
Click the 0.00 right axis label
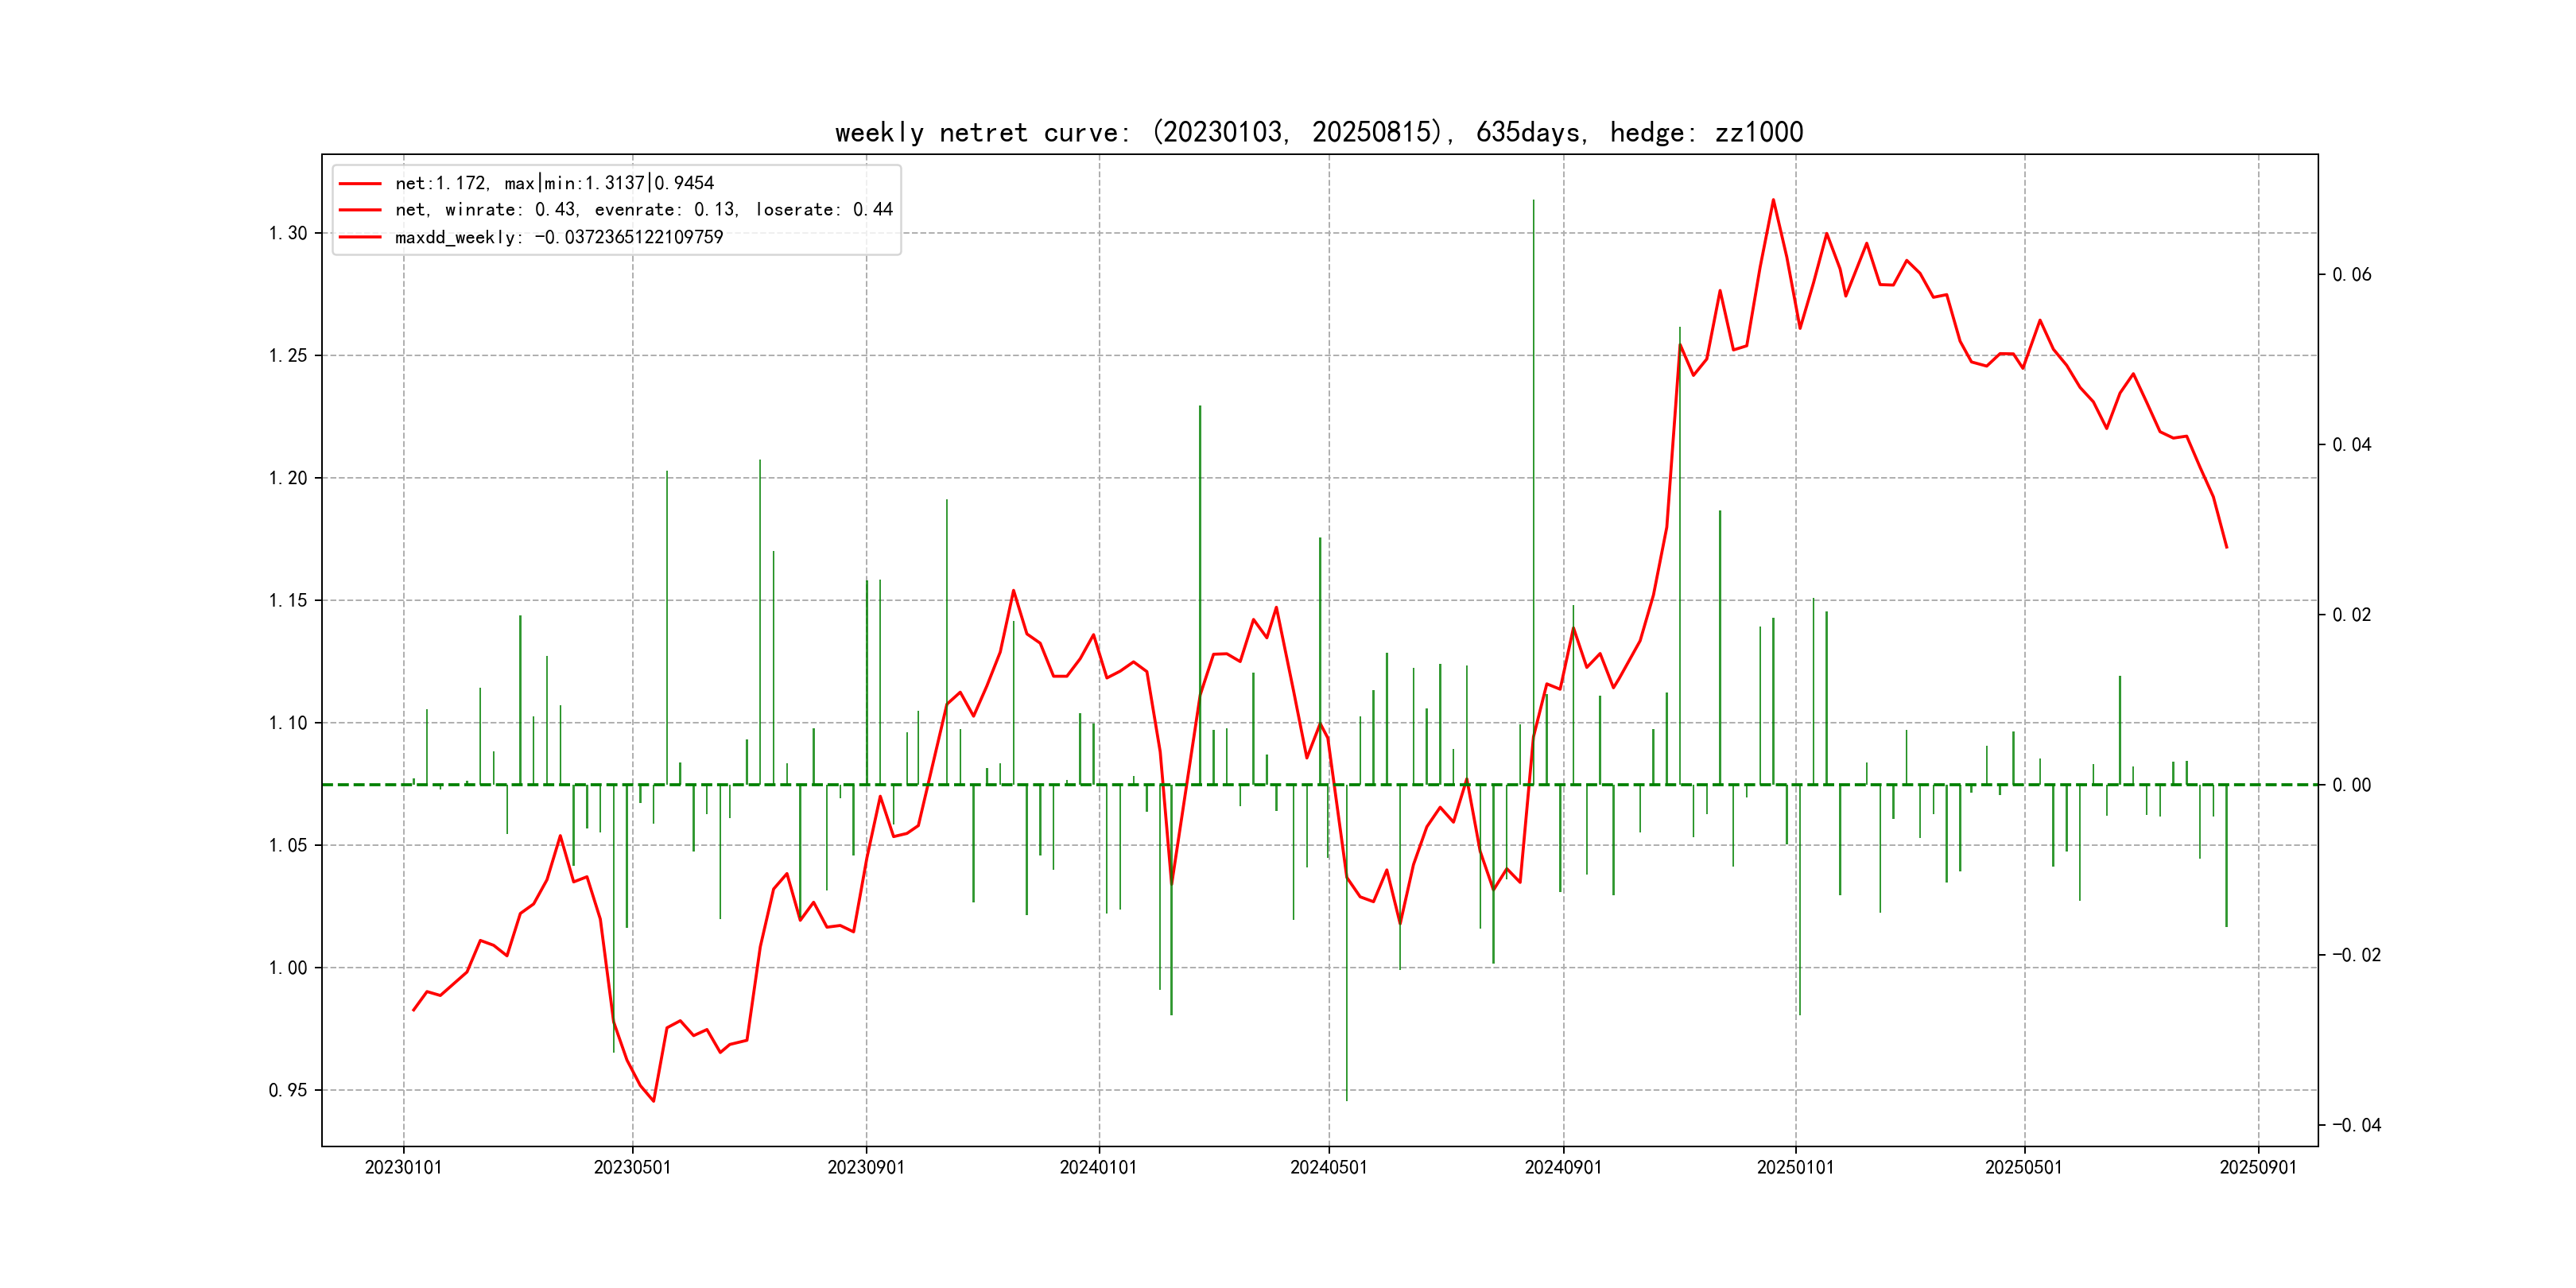[2351, 785]
